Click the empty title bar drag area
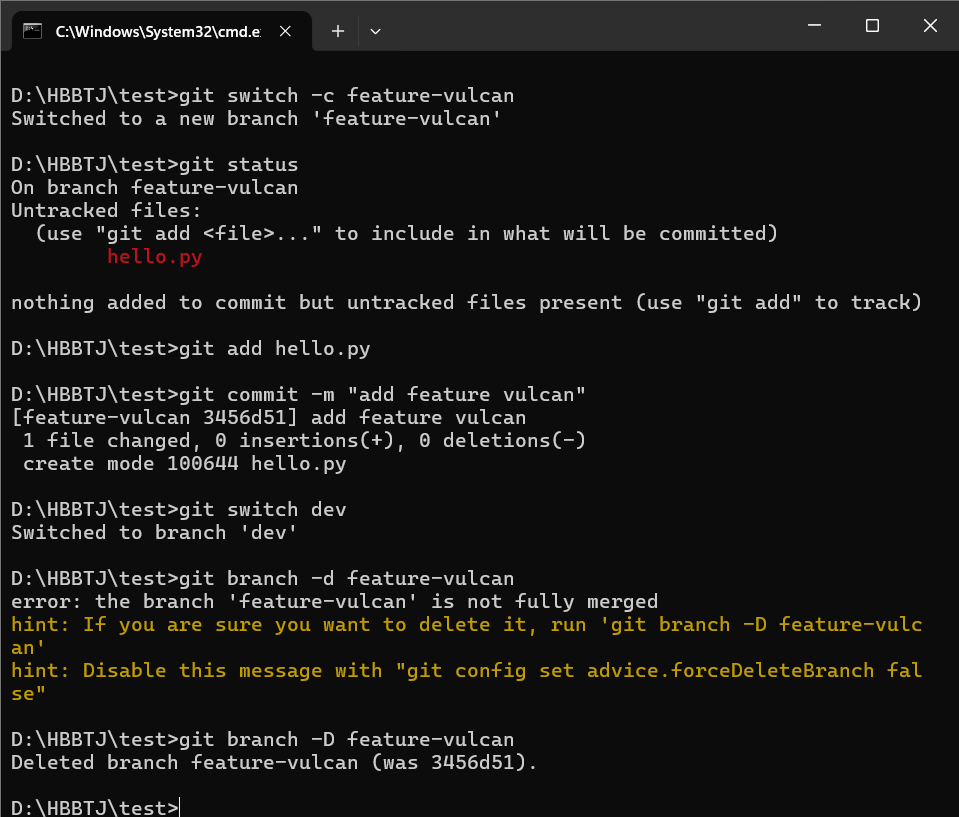Image resolution: width=959 pixels, height=817 pixels. (580, 26)
